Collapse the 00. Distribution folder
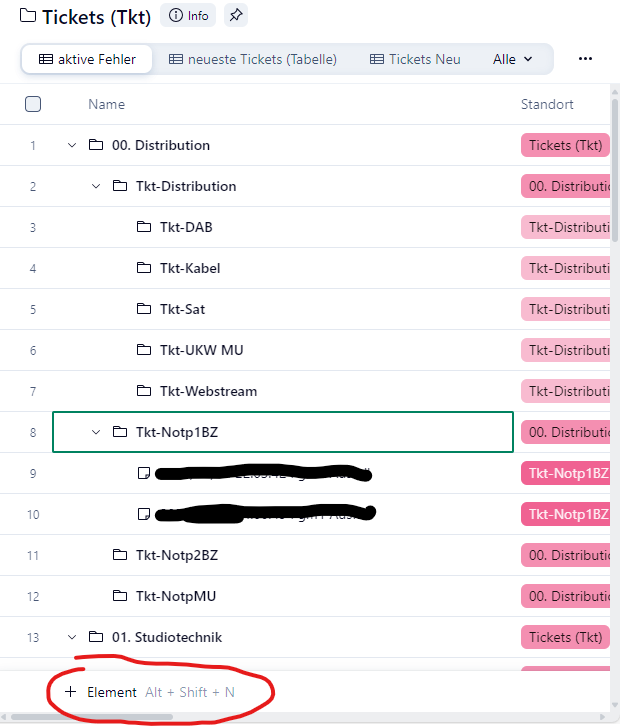620x727 pixels. [71, 146]
